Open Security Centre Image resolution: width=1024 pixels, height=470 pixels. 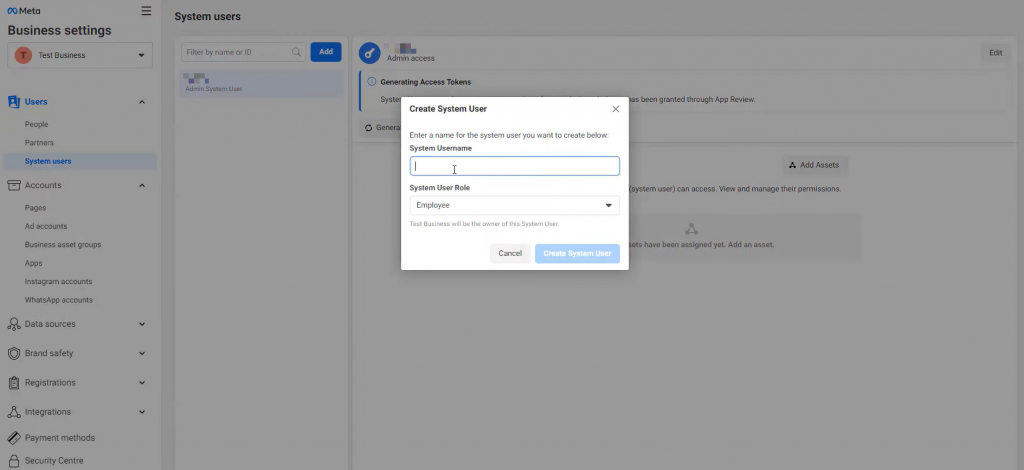tap(54, 461)
